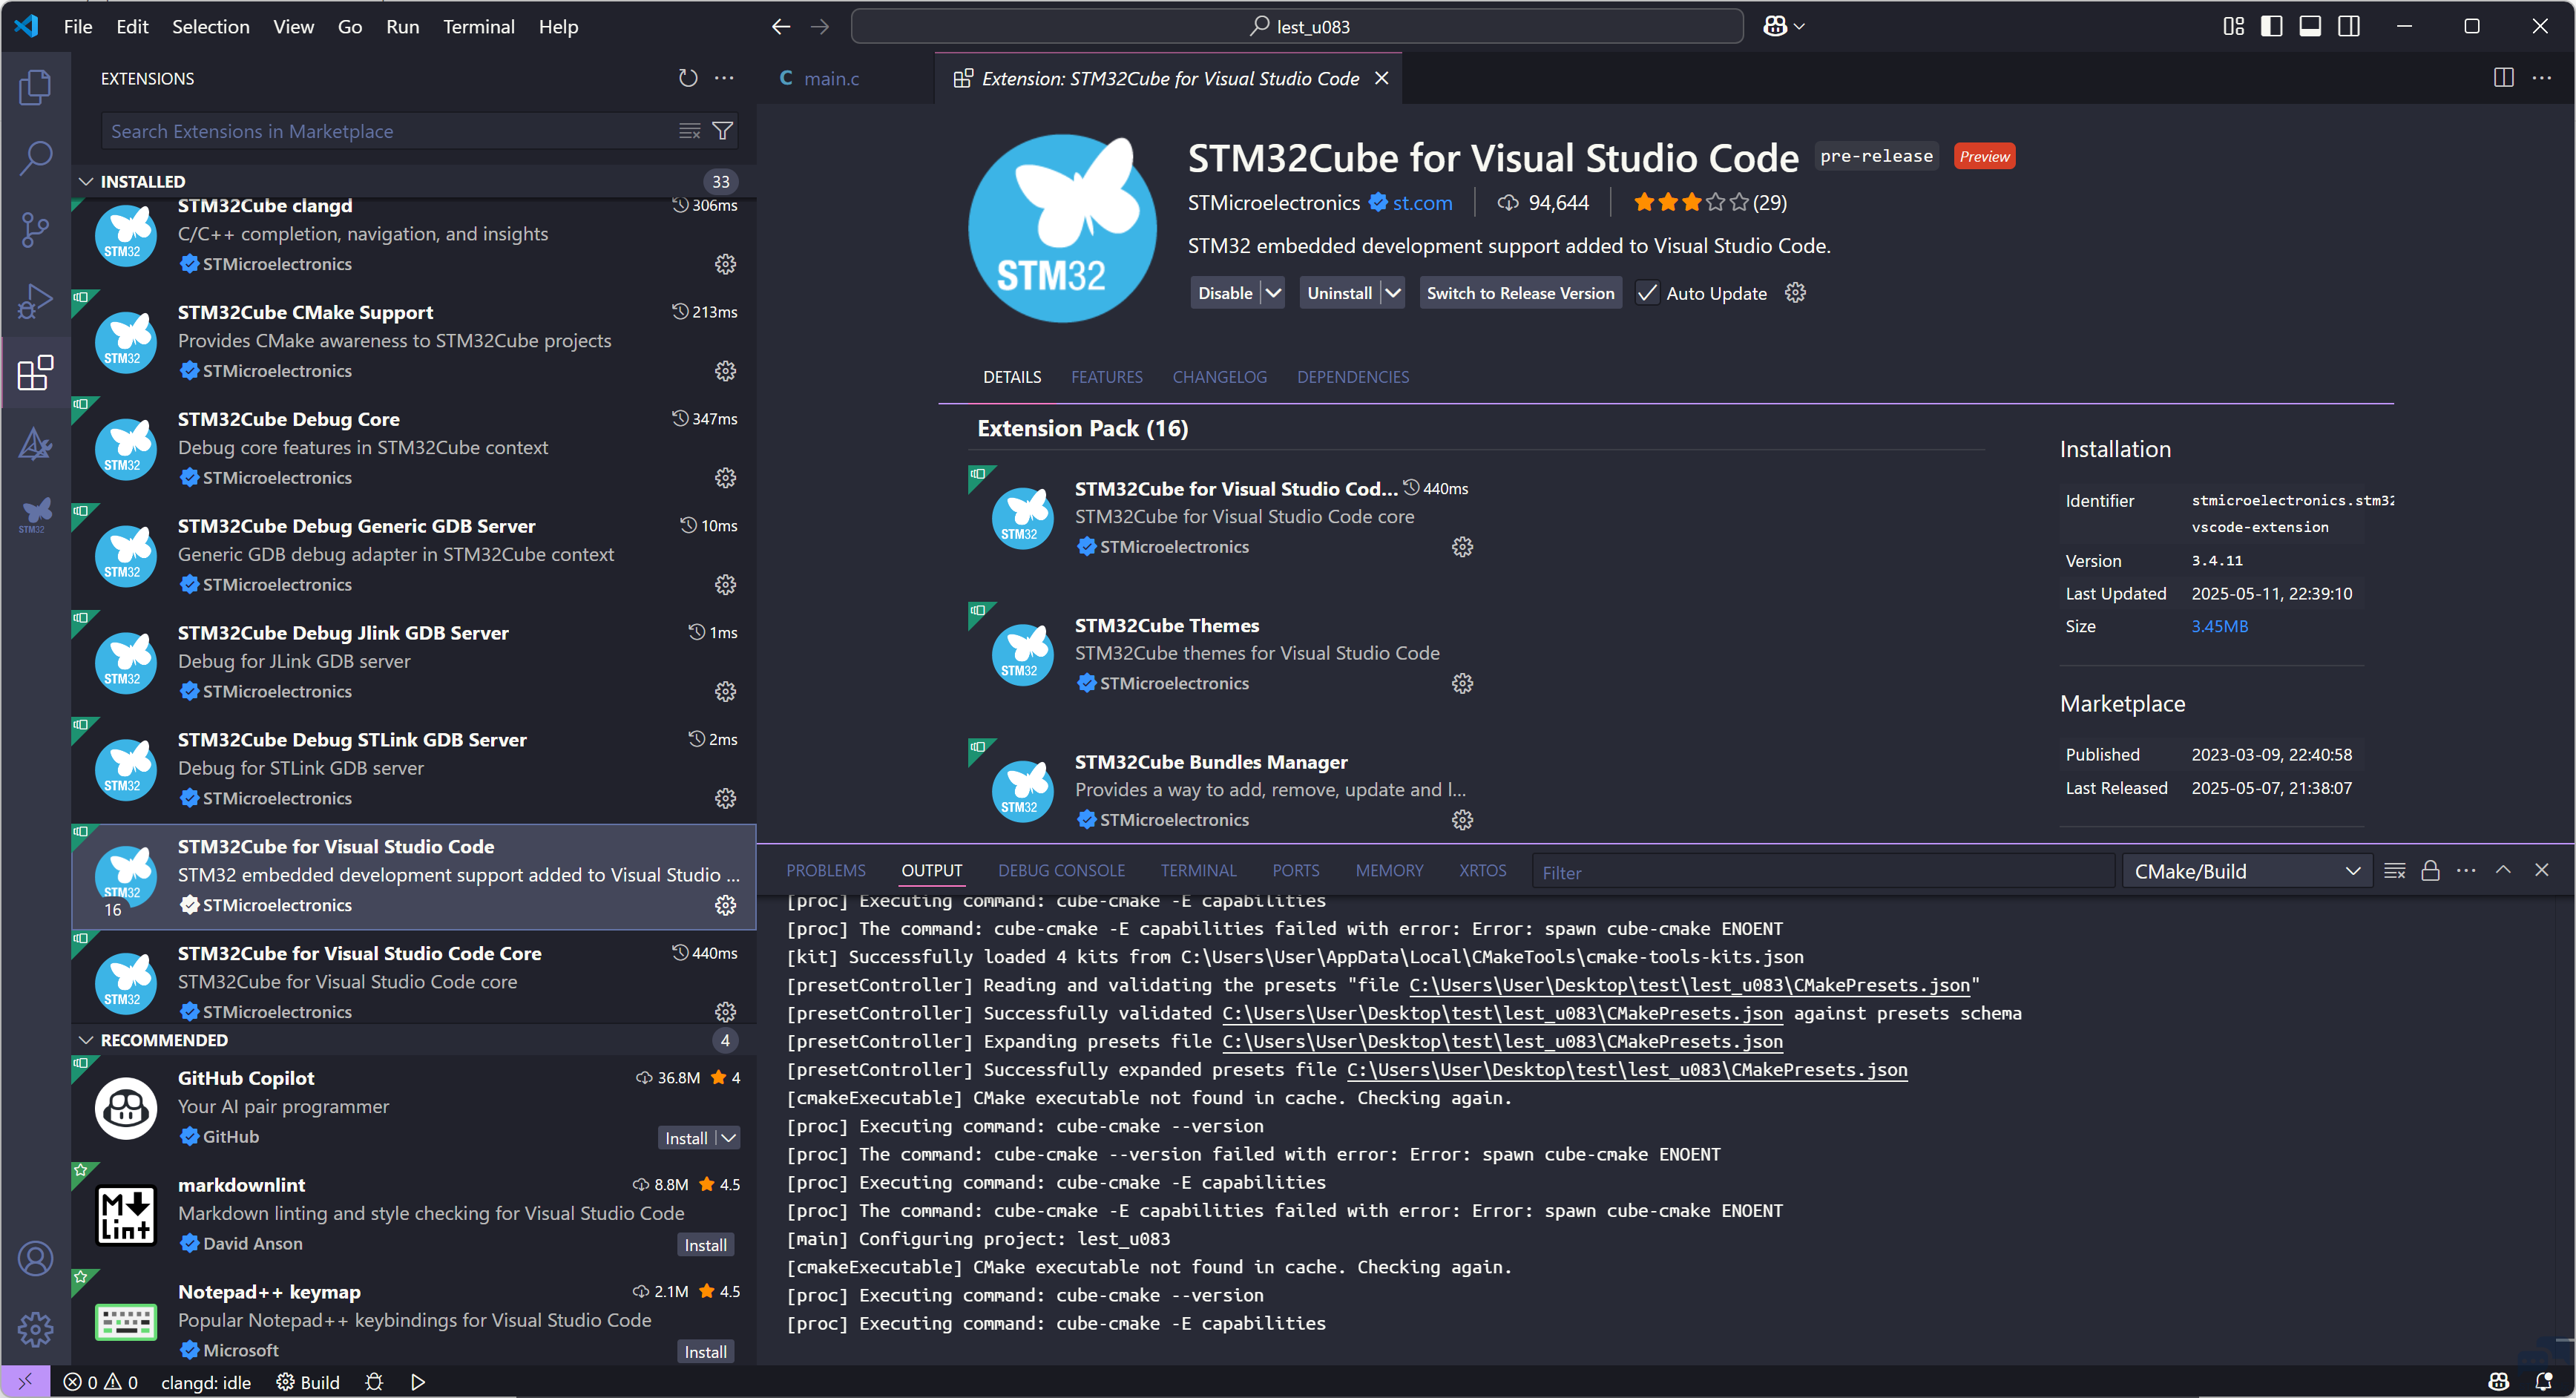Refresh the extensions list

688,78
